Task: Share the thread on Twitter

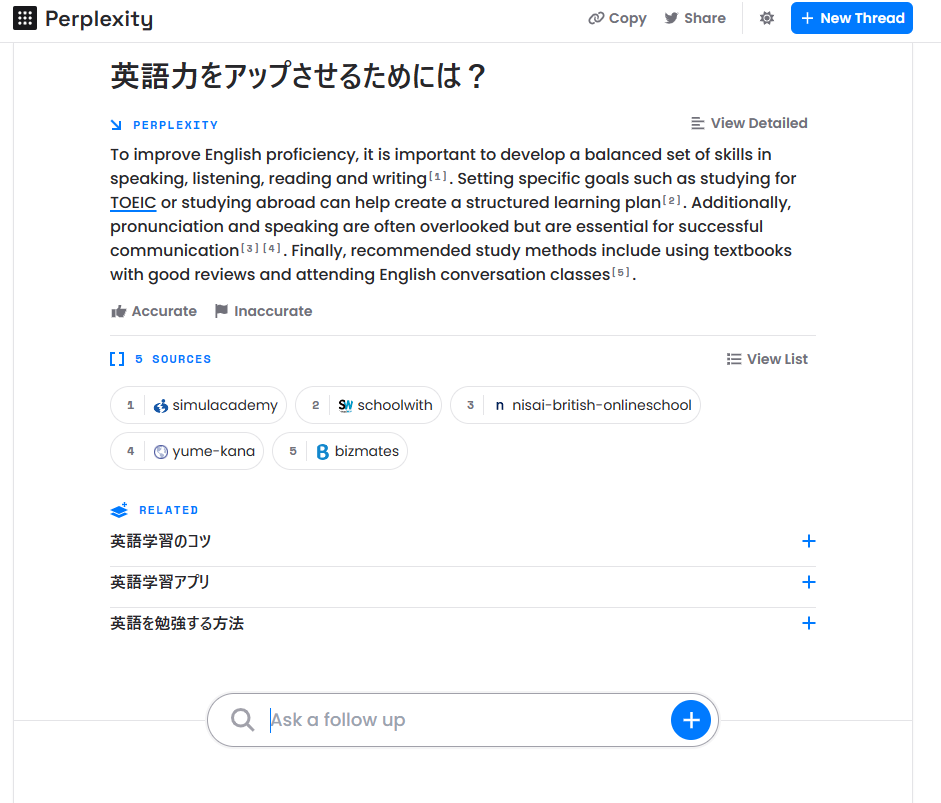Action: coord(695,18)
